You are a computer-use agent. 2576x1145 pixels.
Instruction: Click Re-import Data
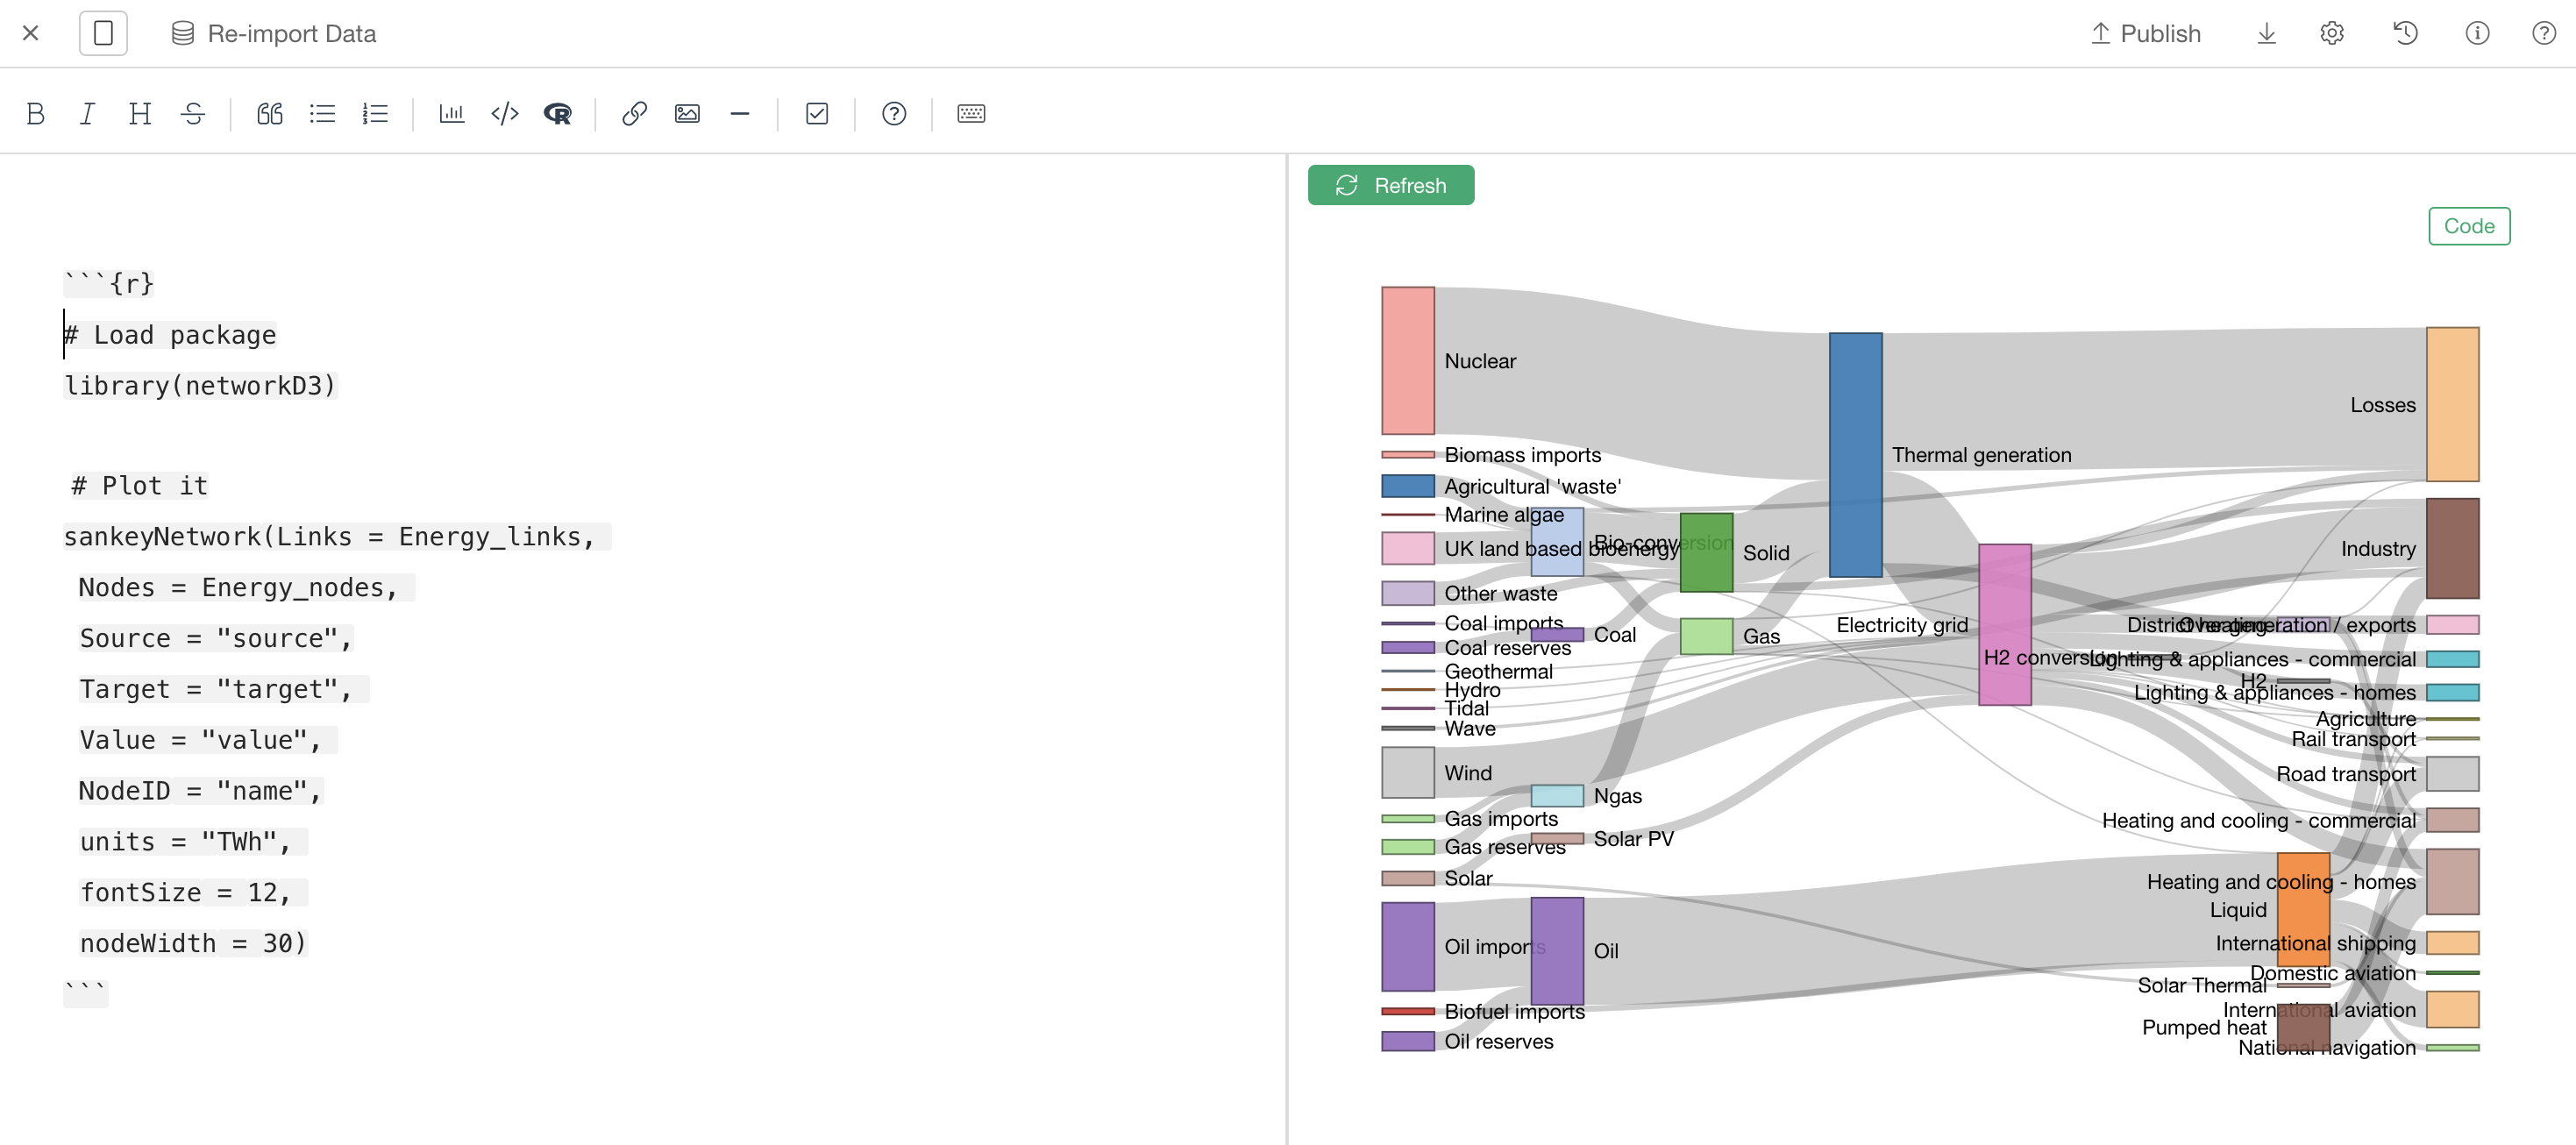click(274, 33)
